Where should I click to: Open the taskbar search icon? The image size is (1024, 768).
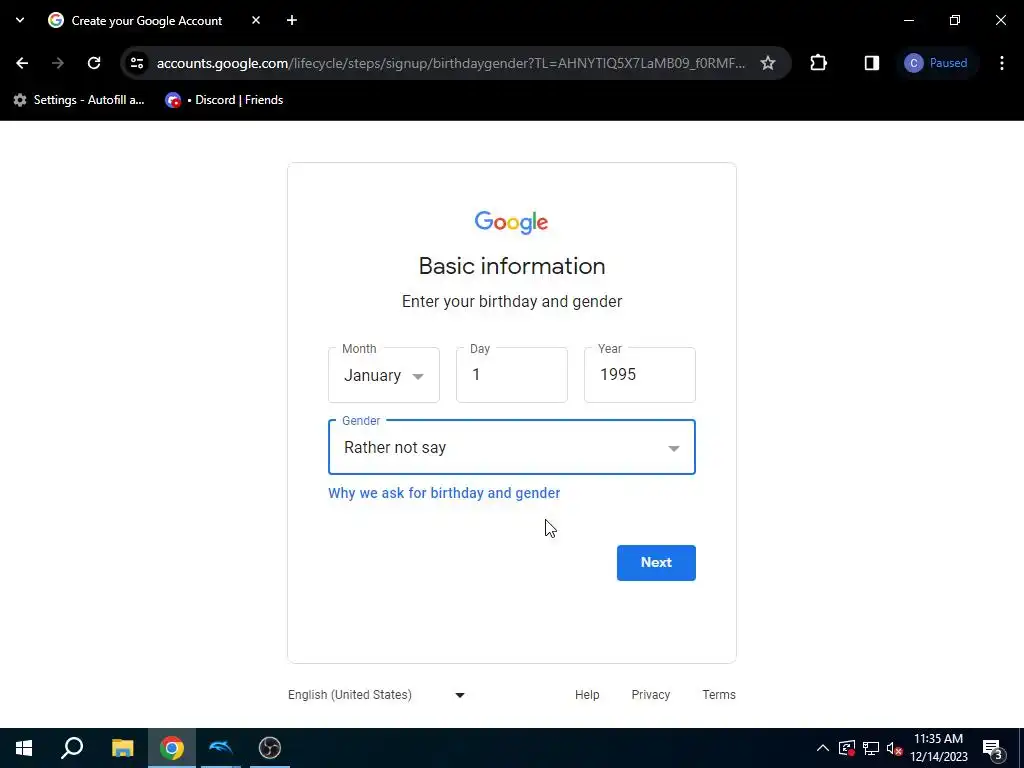tap(72, 748)
